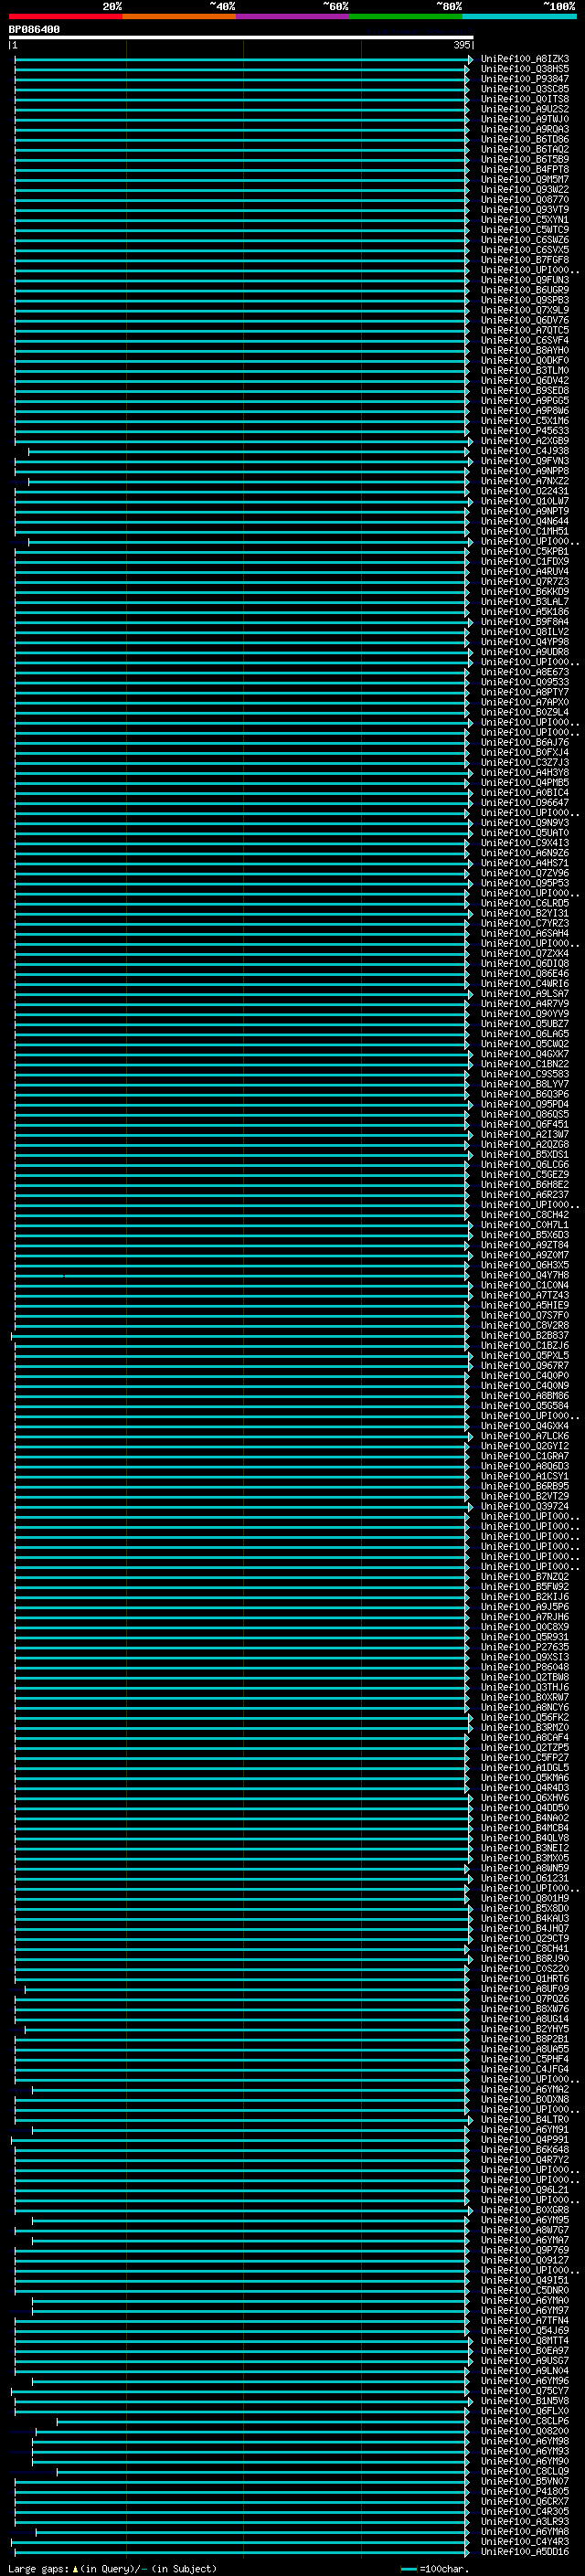
Task: Click the red ~20% identity legend segment
Action: [66, 16]
